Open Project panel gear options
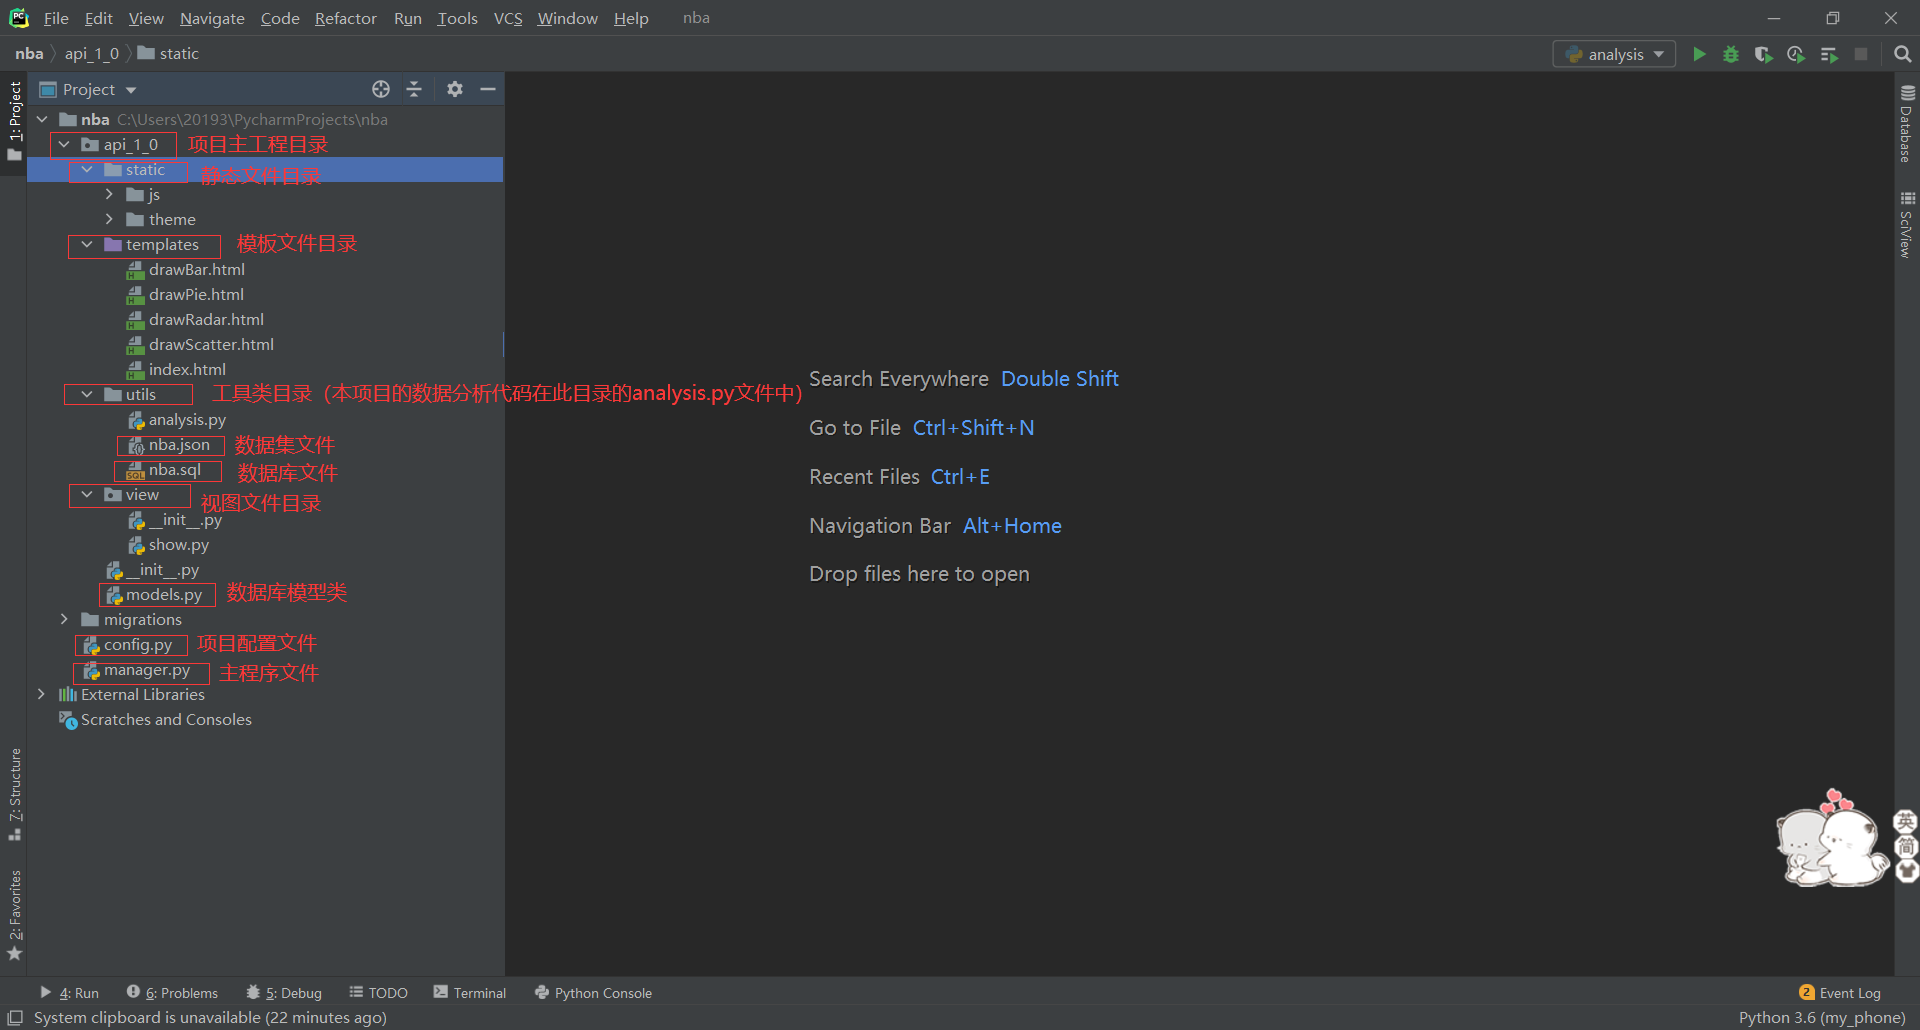Viewport: 1920px width, 1030px height. pos(455,89)
